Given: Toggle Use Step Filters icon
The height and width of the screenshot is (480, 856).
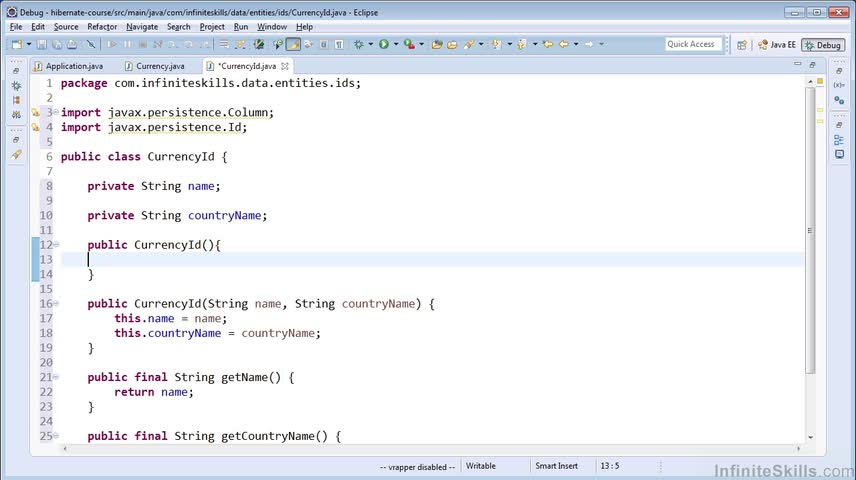Looking at the screenshot, I should [x=240, y=44].
